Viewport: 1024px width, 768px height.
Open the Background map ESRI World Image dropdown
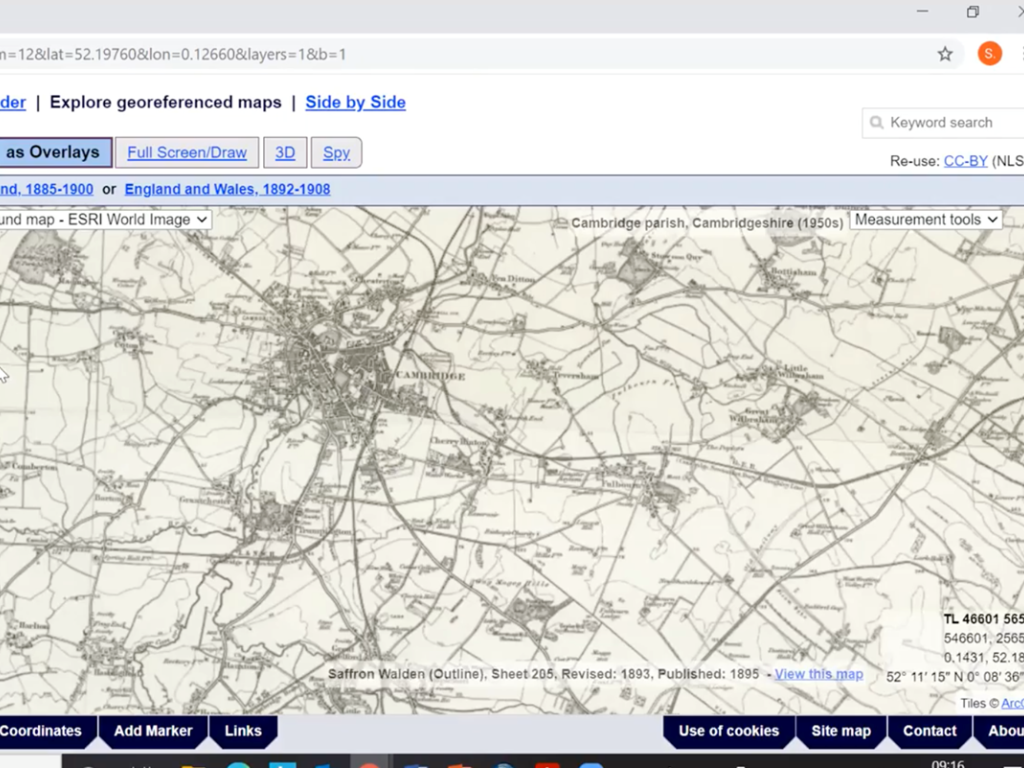click(104, 219)
